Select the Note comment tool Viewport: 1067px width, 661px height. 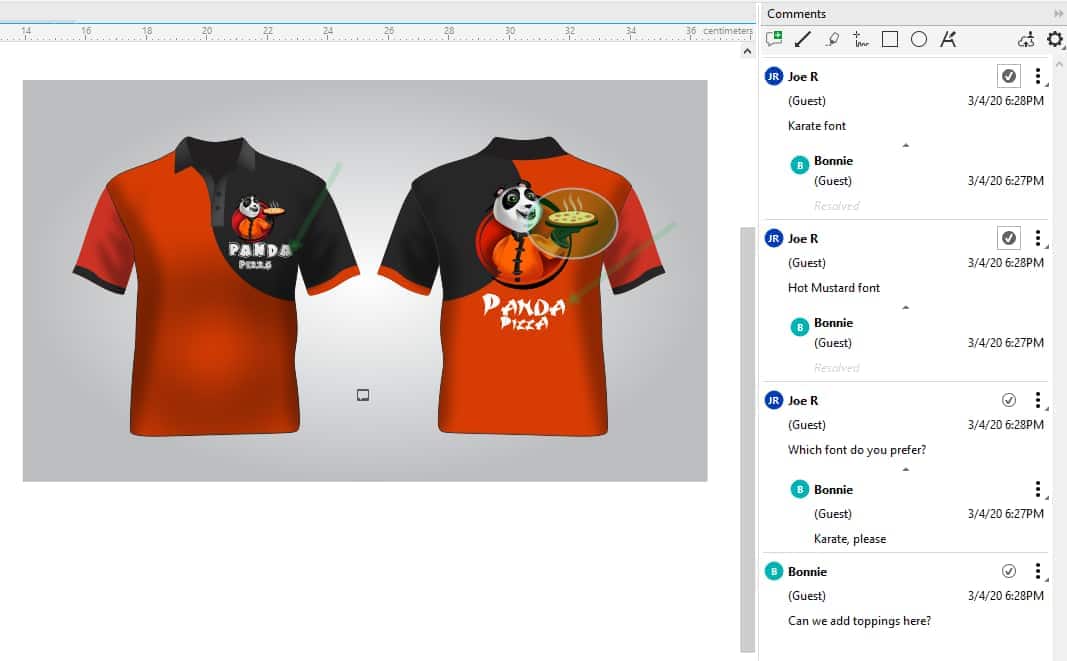[x=773, y=39]
